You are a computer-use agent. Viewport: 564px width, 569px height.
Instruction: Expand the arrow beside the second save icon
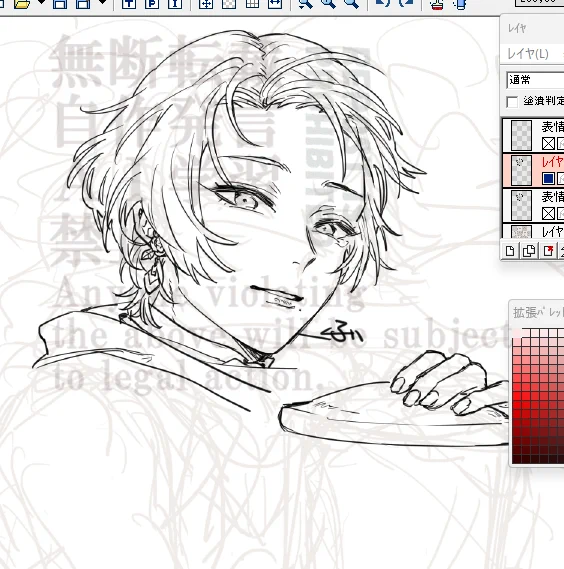click(x=103, y=3)
